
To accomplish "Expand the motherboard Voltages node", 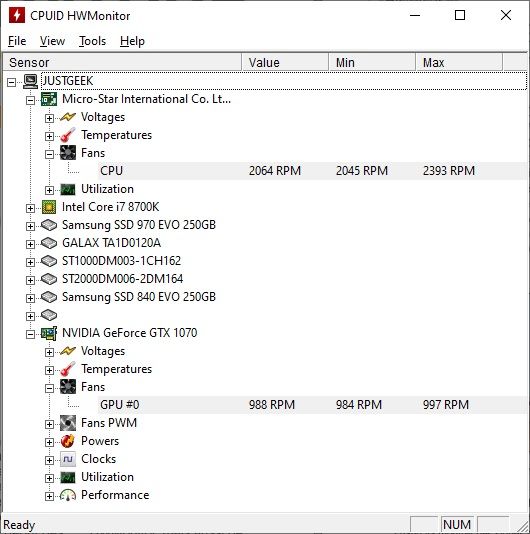I will (49, 118).
